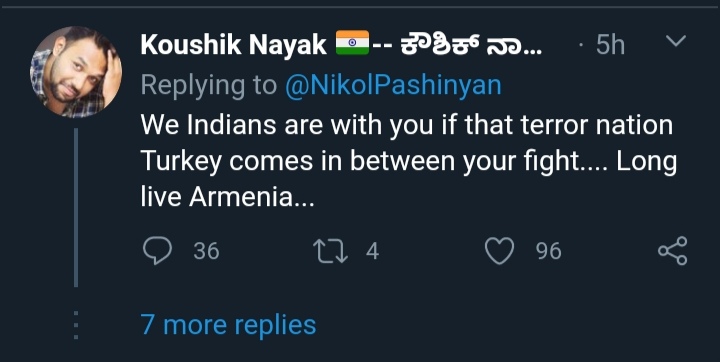The image size is (720, 362).
Task: Open the Koushik Nayak display name
Action: (x=233, y=45)
